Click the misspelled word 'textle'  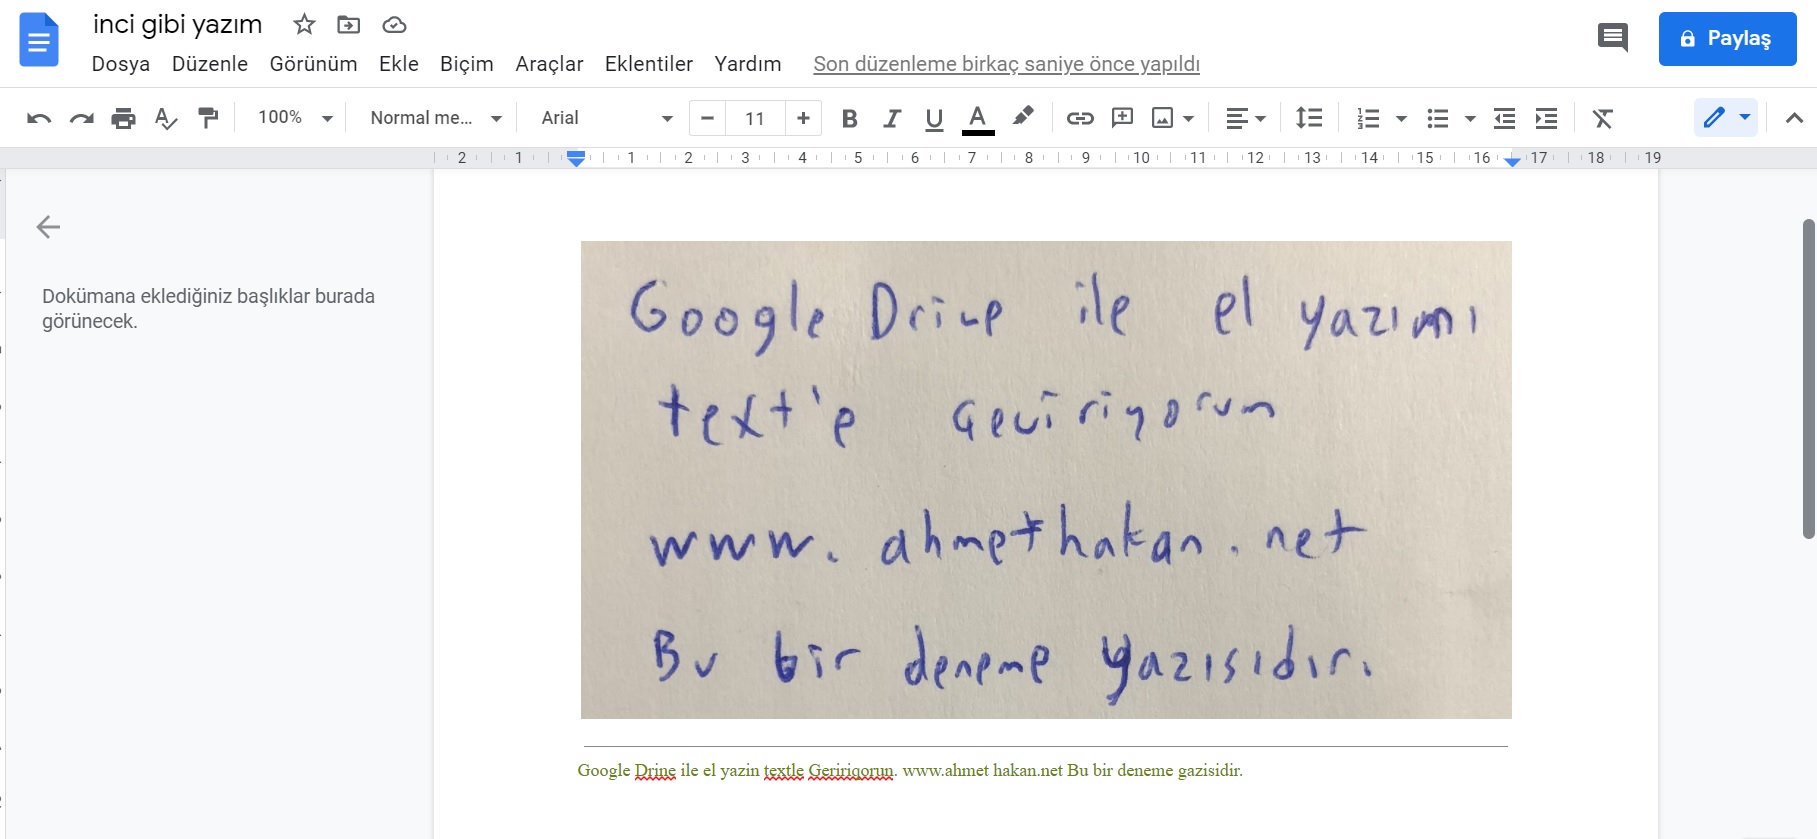point(784,771)
